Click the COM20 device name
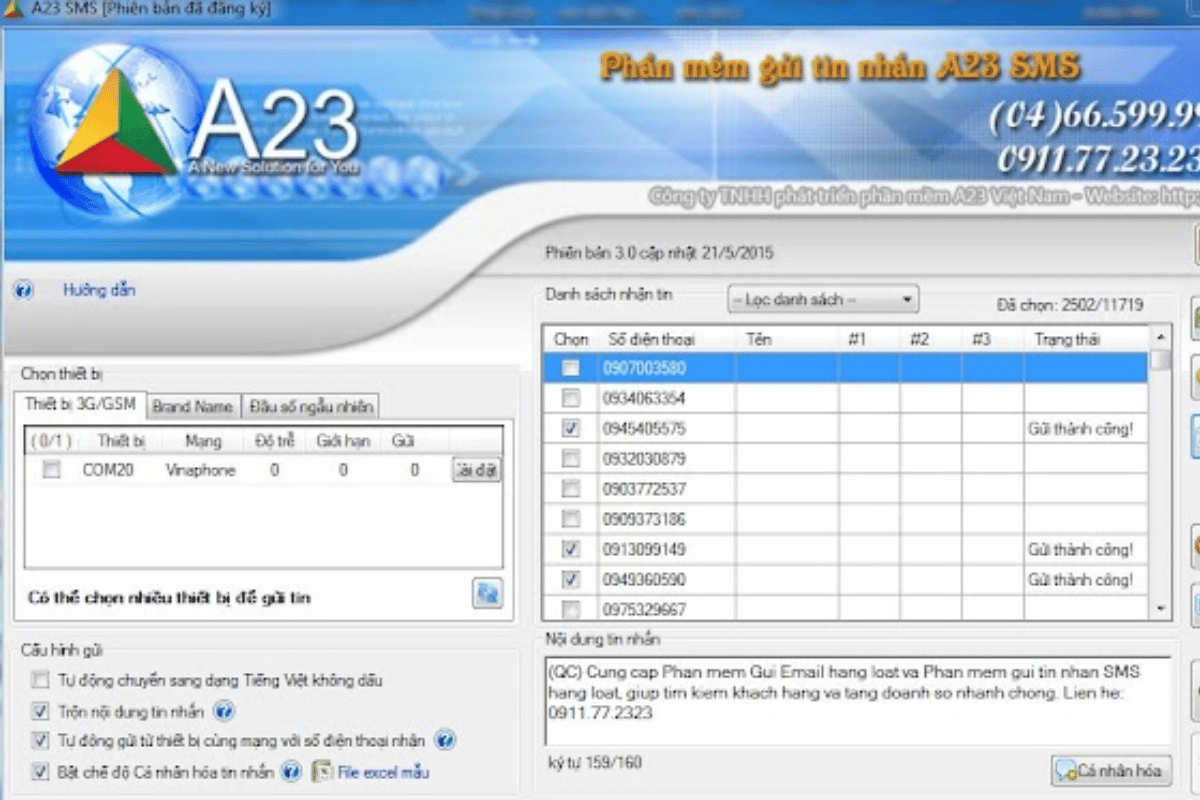Image resolution: width=1200 pixels, height=800 pixels. click(x=108, y=470)
